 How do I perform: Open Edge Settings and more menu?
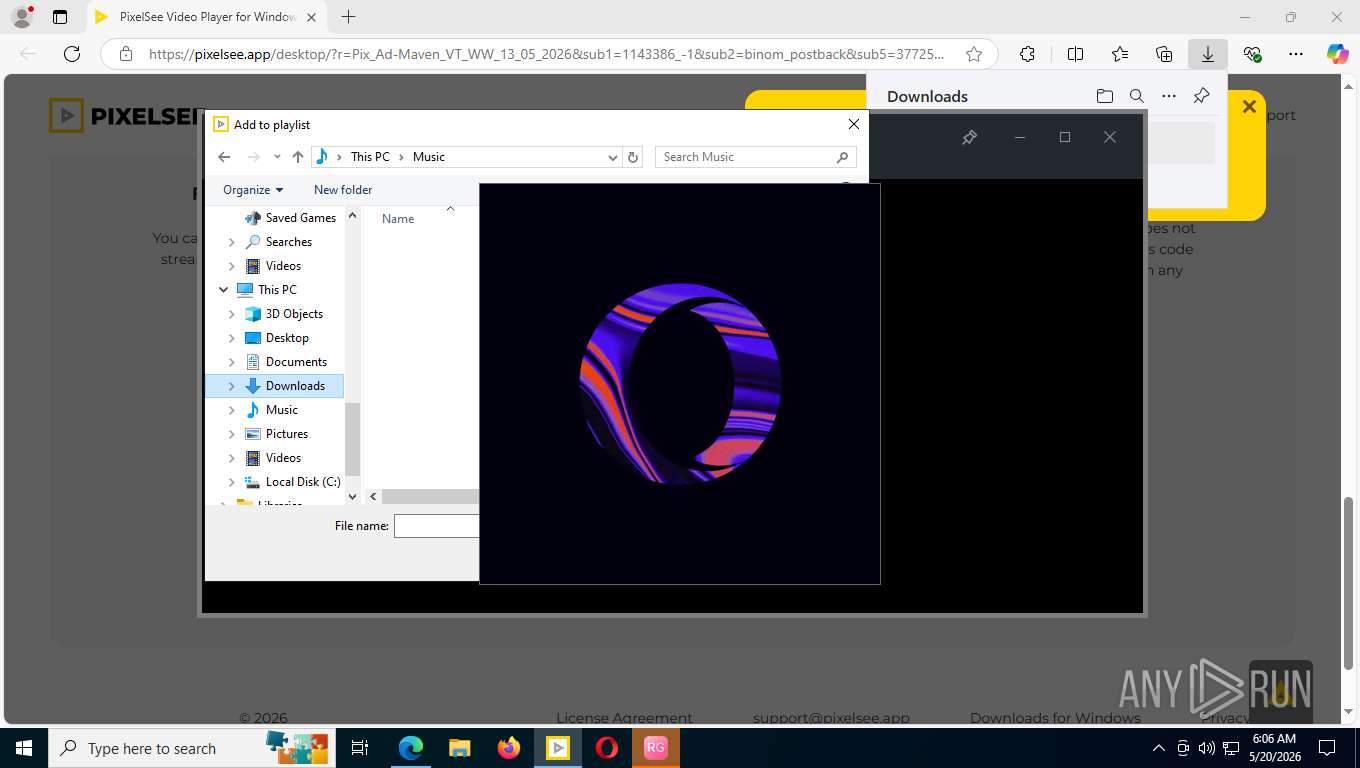point(1296,54)
